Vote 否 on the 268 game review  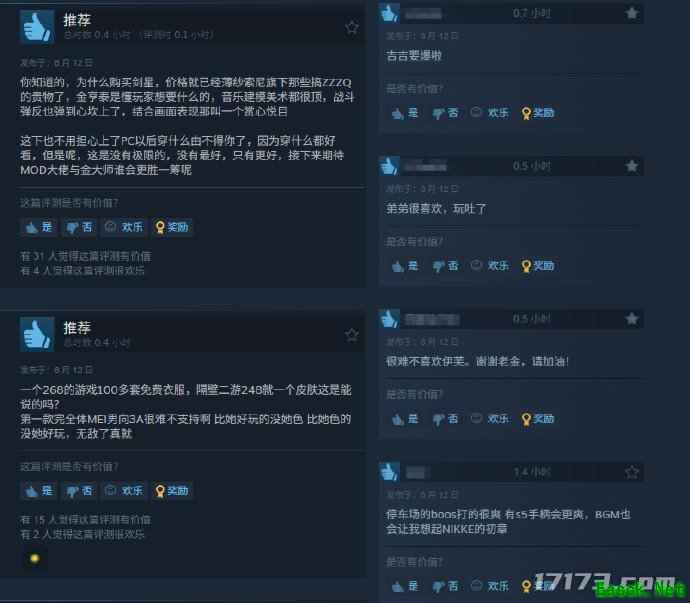pyautogui.click(x=79, y=491)
